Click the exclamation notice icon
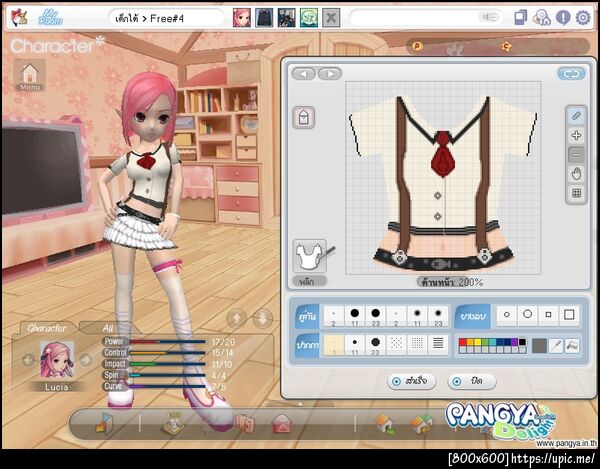Image resolution: width=600 pixels, height=469 pixels. coord(563,18)
